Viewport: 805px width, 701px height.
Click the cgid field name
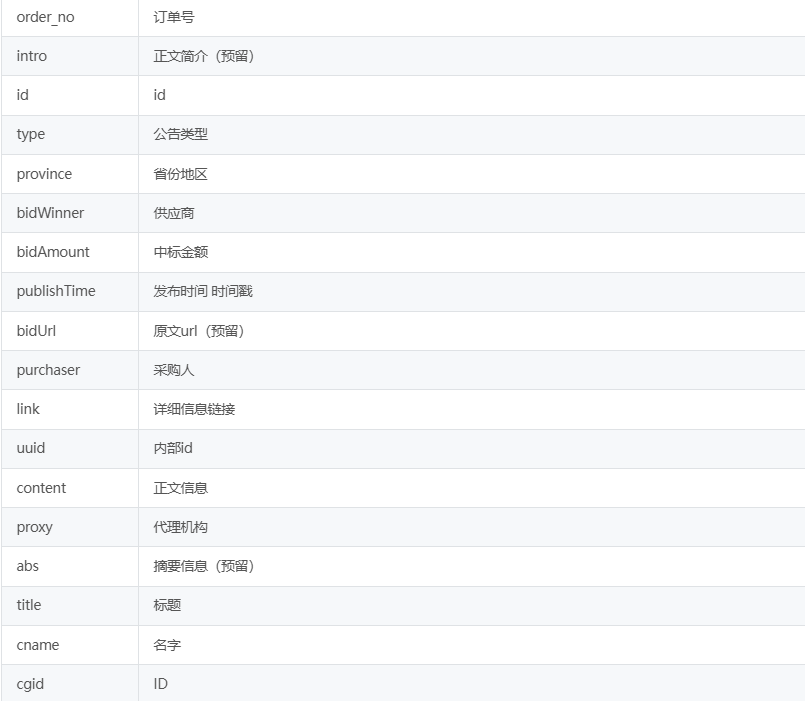(x=30, y=684)
